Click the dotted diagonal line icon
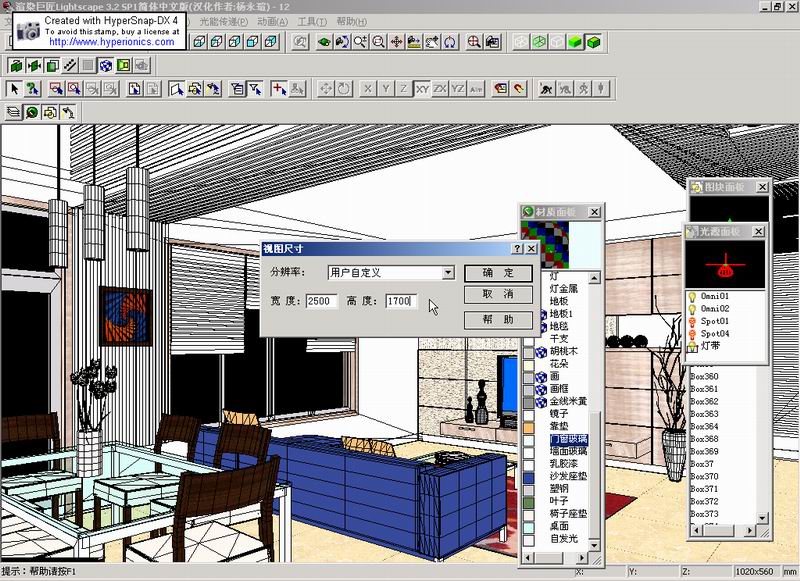Screen dimensions: 800x581 70,65
